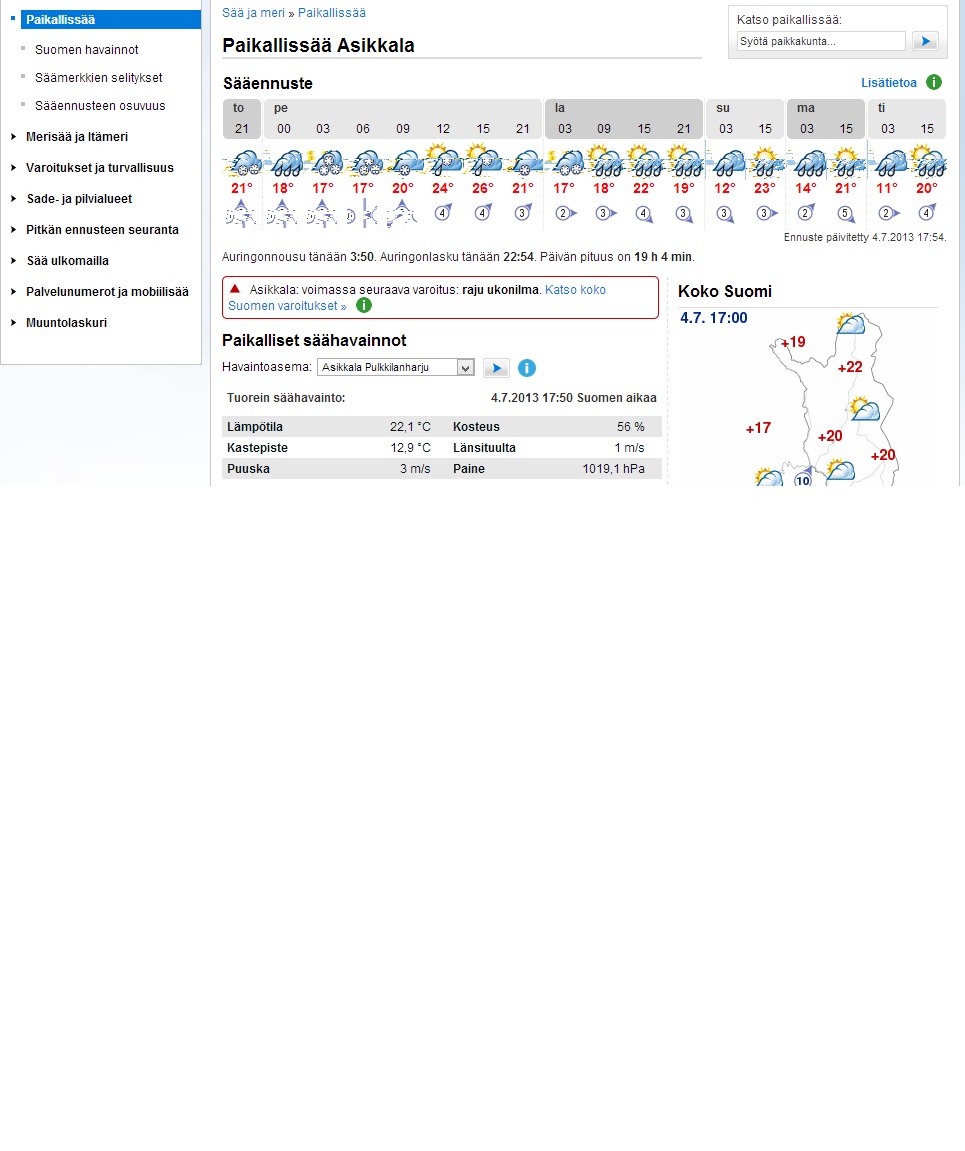Select the Sääennusteen osuvuus menu item
The height and width of the screenshot is (1151, 965).
(x=100, y=105)
